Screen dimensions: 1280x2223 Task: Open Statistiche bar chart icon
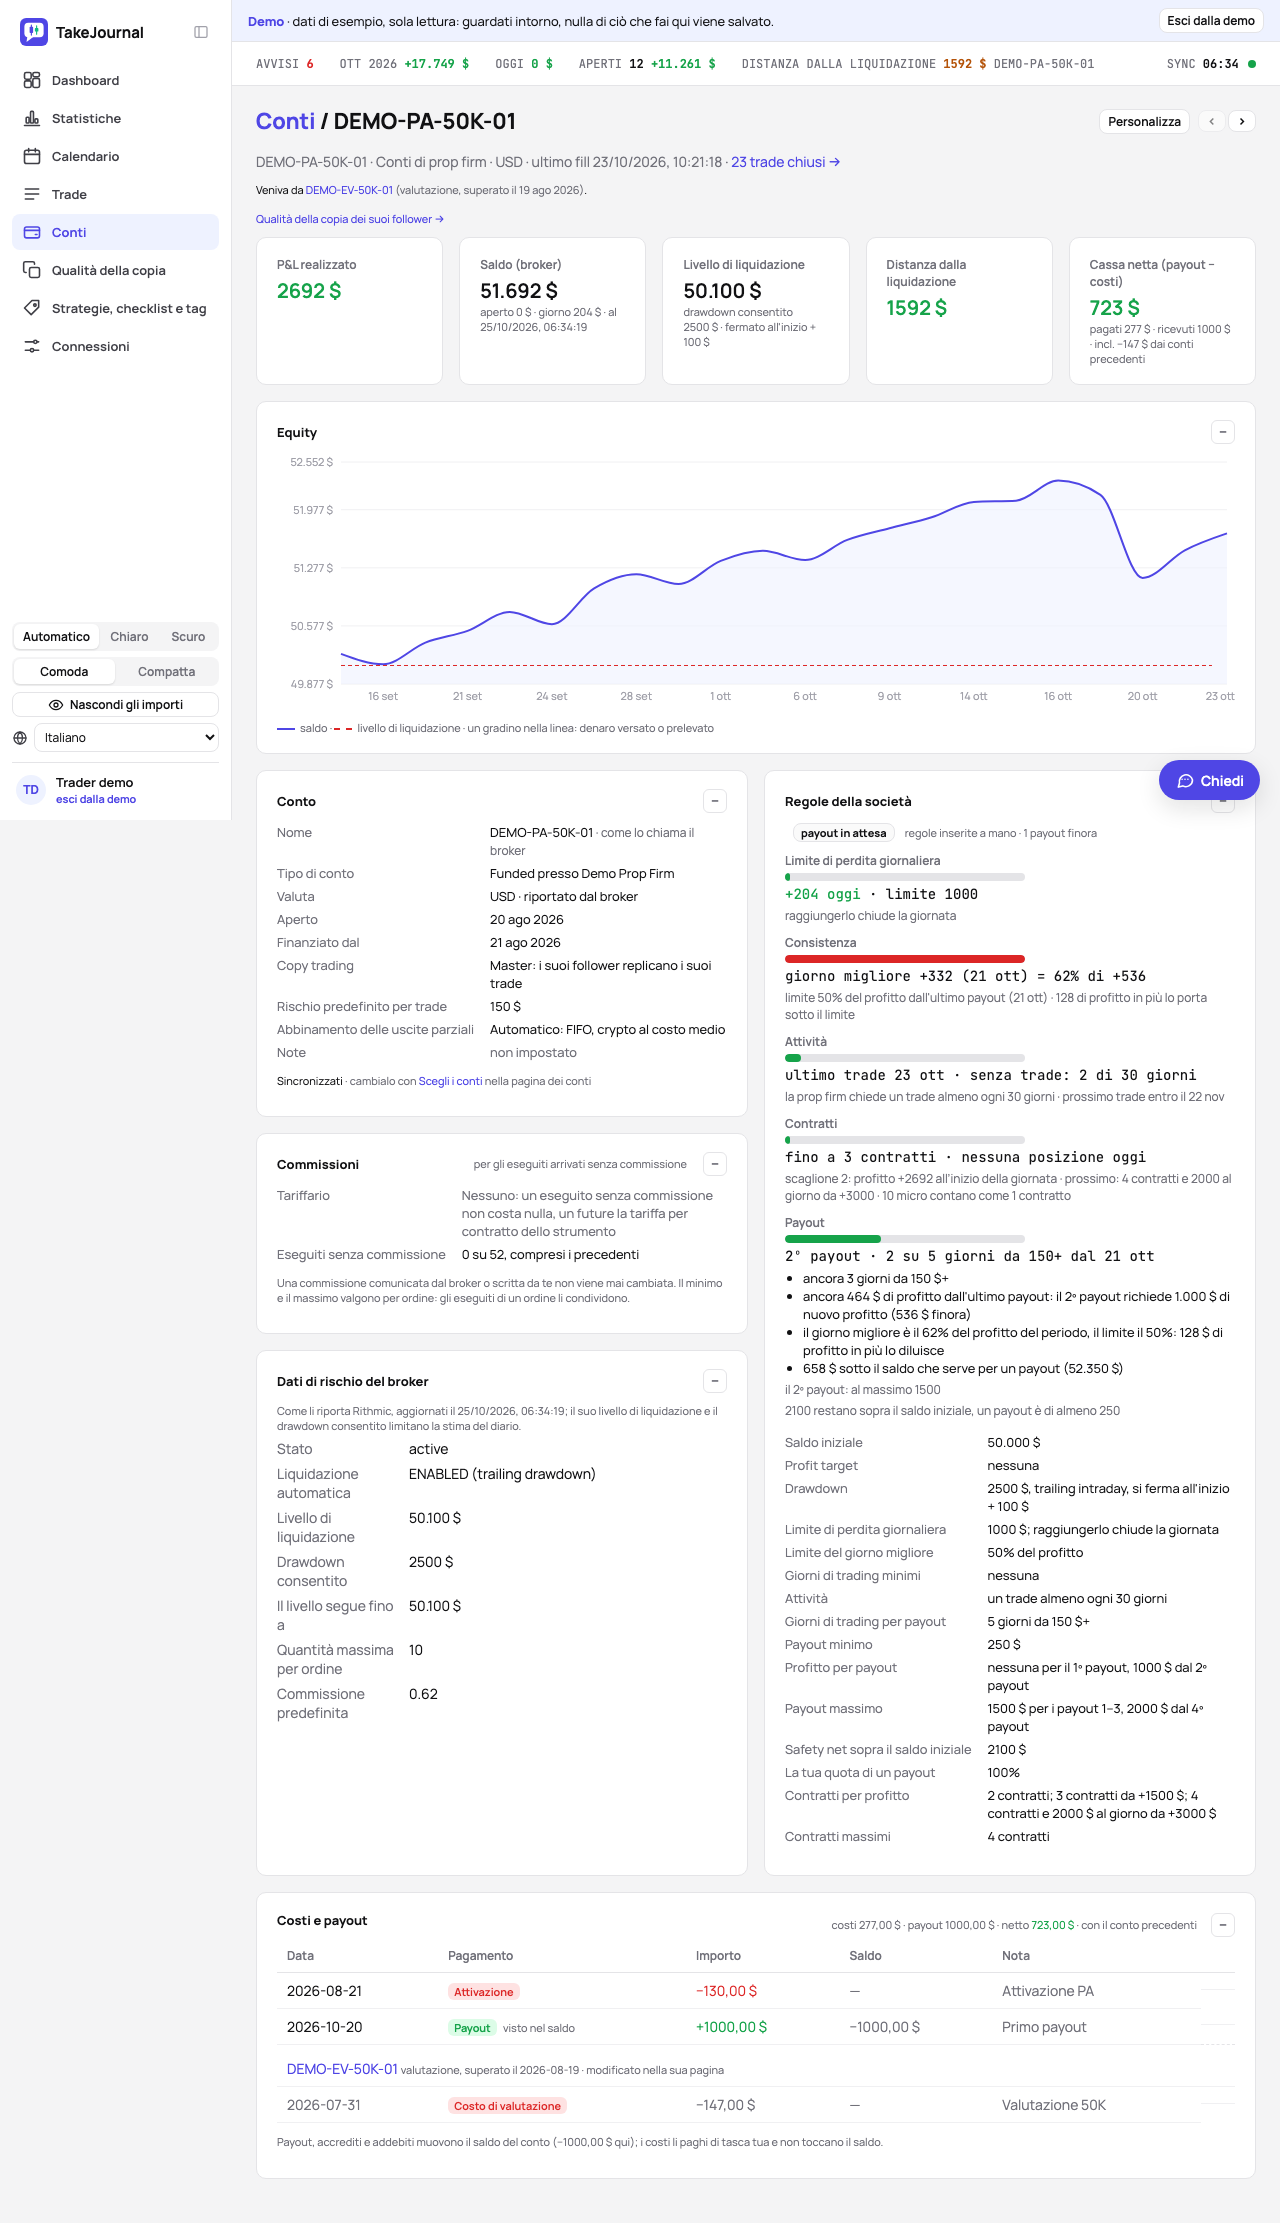pyautogui.click(x=32, y=118)
